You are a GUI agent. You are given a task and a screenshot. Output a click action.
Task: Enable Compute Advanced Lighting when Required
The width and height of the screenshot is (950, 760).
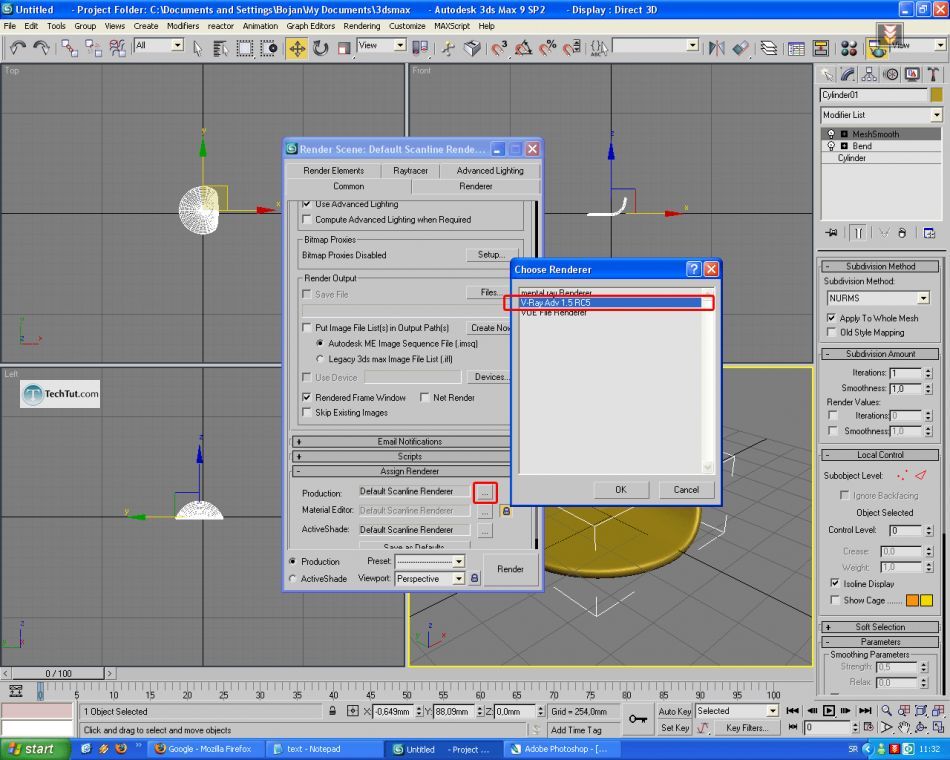click(307, 219)
